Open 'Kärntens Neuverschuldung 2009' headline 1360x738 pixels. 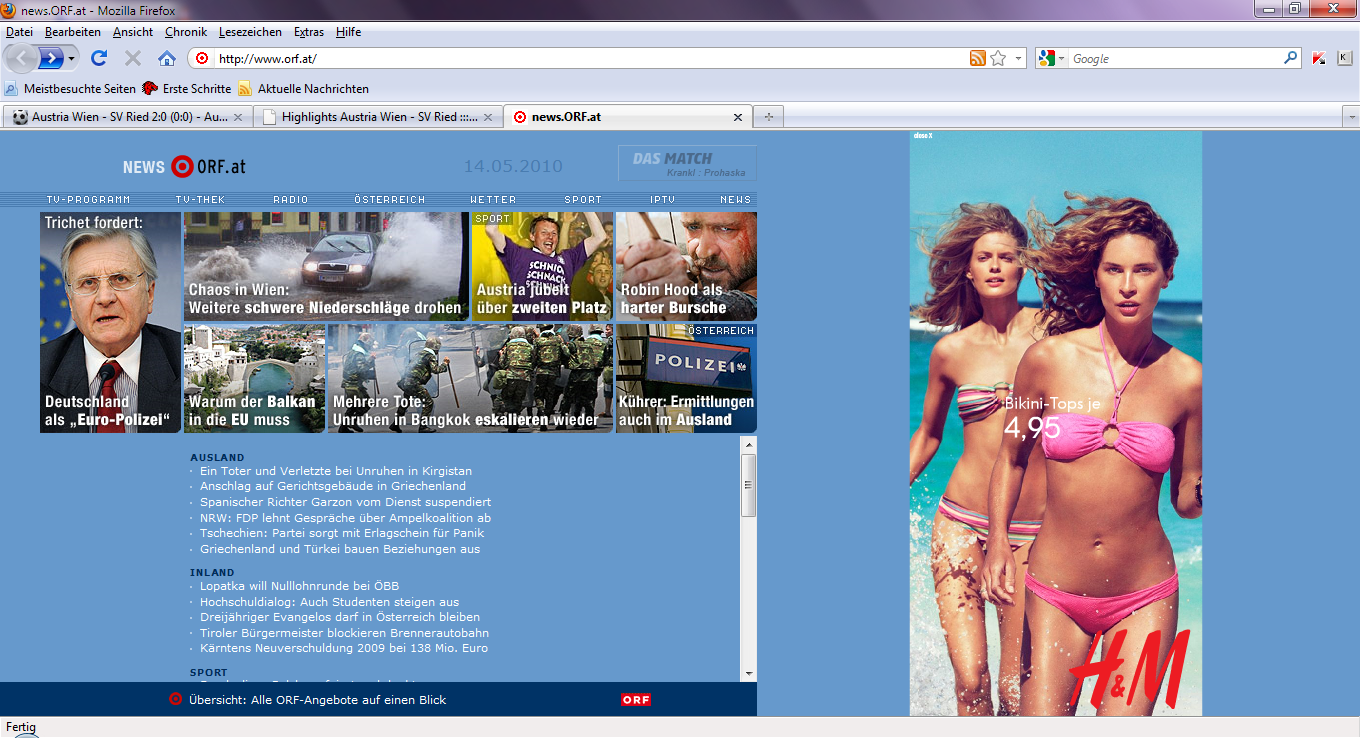pos(344,649)
